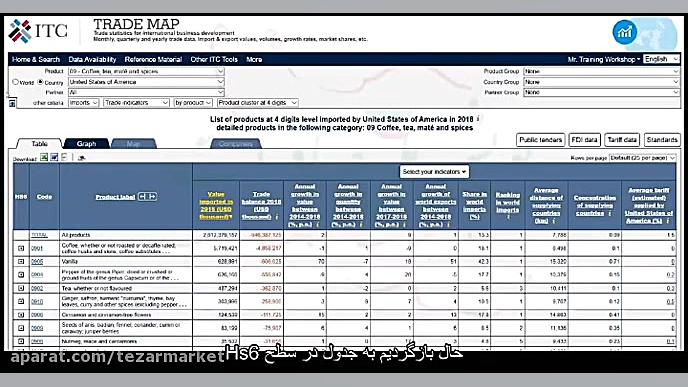Viewport: 688px width, 387px height.
Task: Open the Product dropdown showing 09 - Coffee, tea
Action: click(147, 71)
